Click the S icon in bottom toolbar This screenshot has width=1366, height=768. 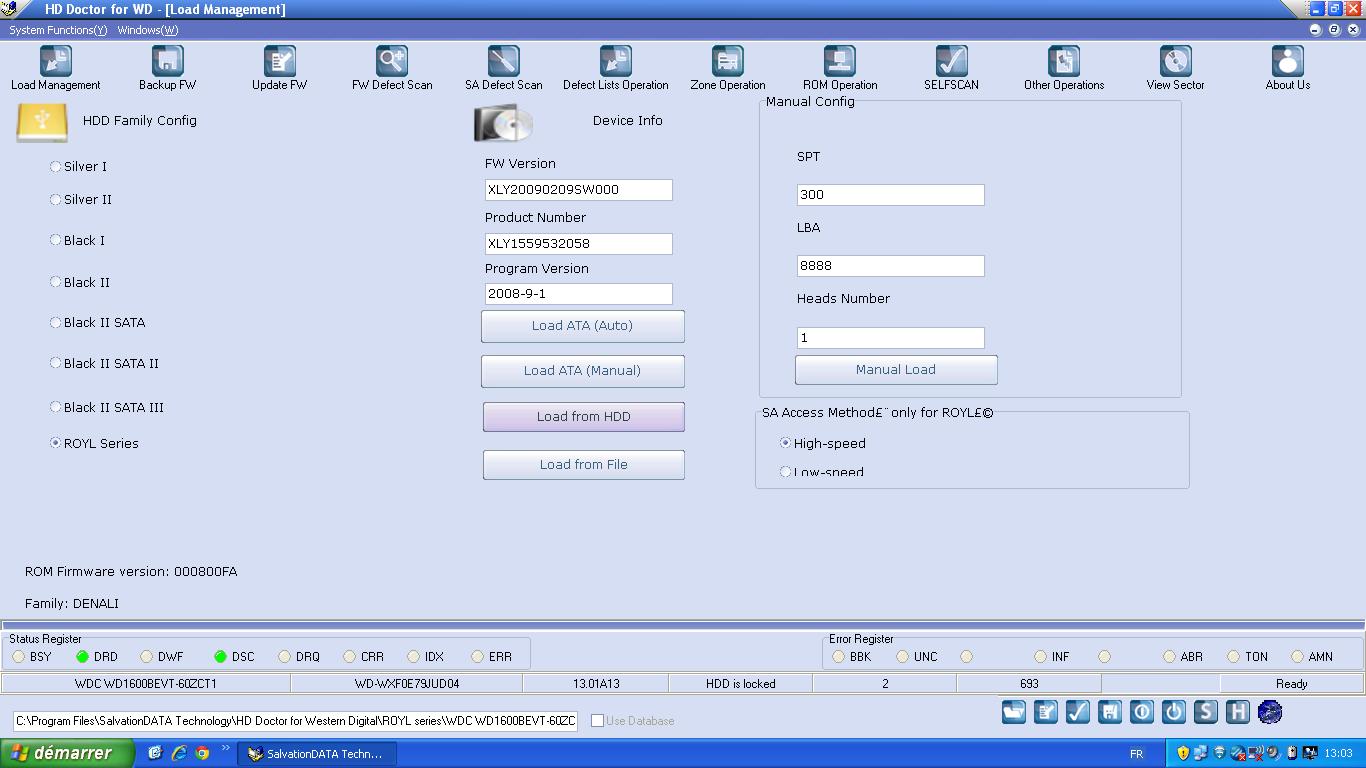point(1206,712)
